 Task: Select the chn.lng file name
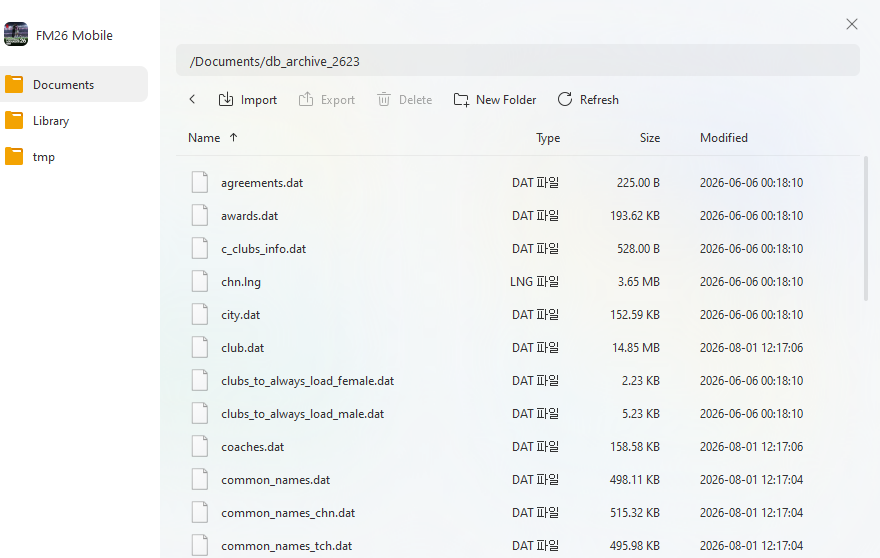pos(241,282)
